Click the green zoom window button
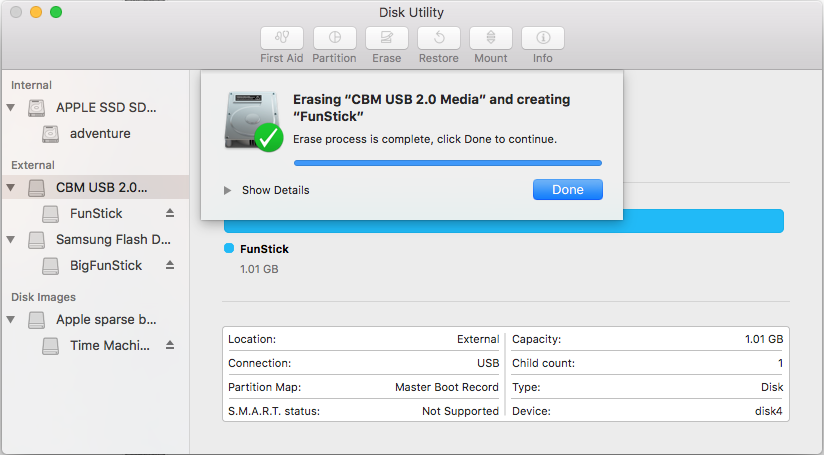 (56, 12)
